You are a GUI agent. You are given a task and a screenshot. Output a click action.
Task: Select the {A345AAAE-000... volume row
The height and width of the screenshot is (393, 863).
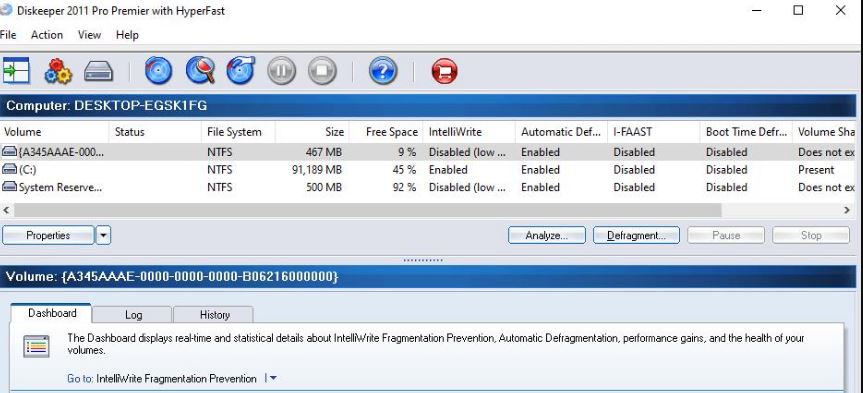click(x=428, y=152)
